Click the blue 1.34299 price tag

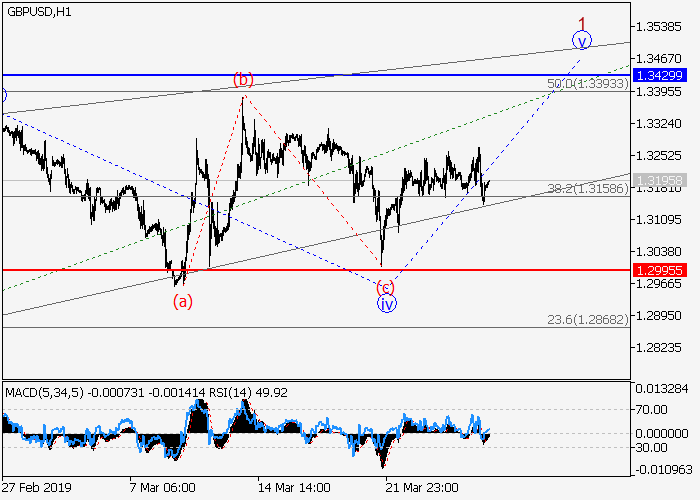click(x=663, y=75)
